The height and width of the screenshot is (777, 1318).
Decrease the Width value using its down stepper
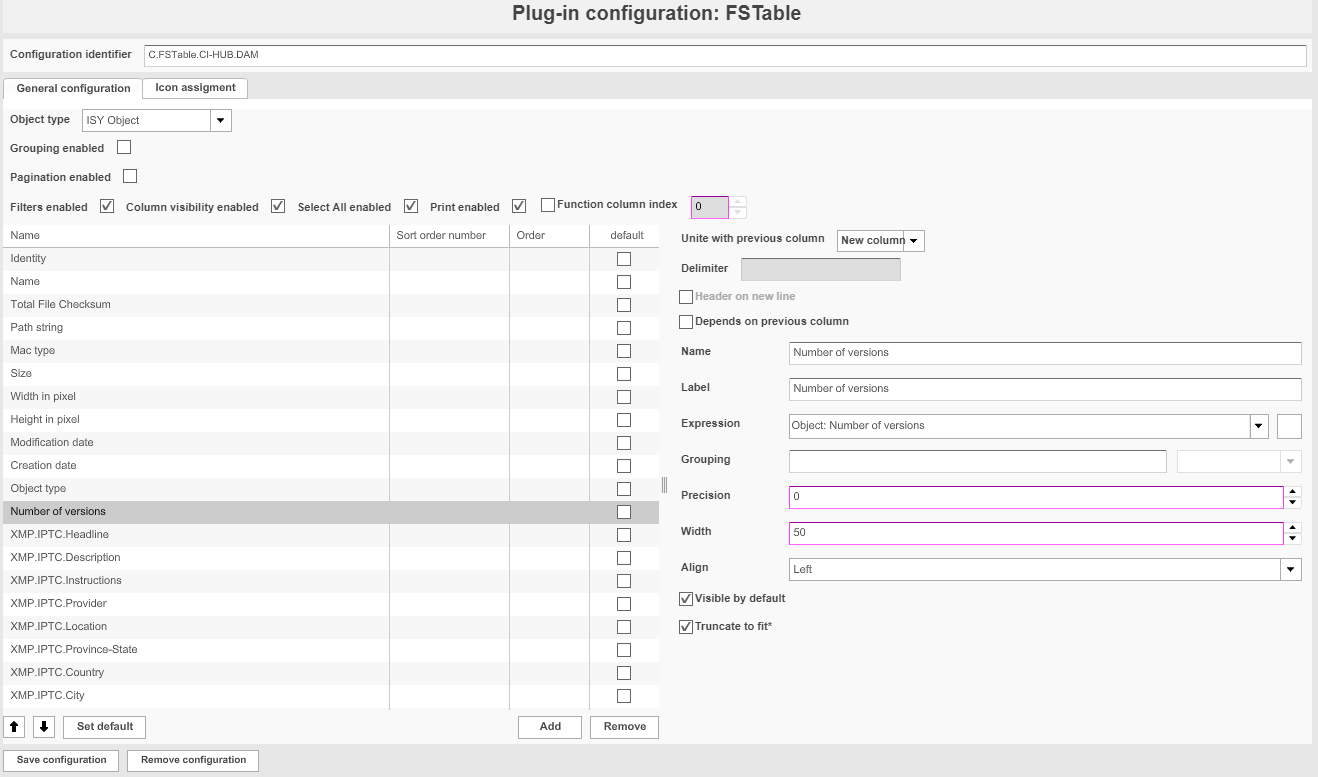pos(1292,540)
